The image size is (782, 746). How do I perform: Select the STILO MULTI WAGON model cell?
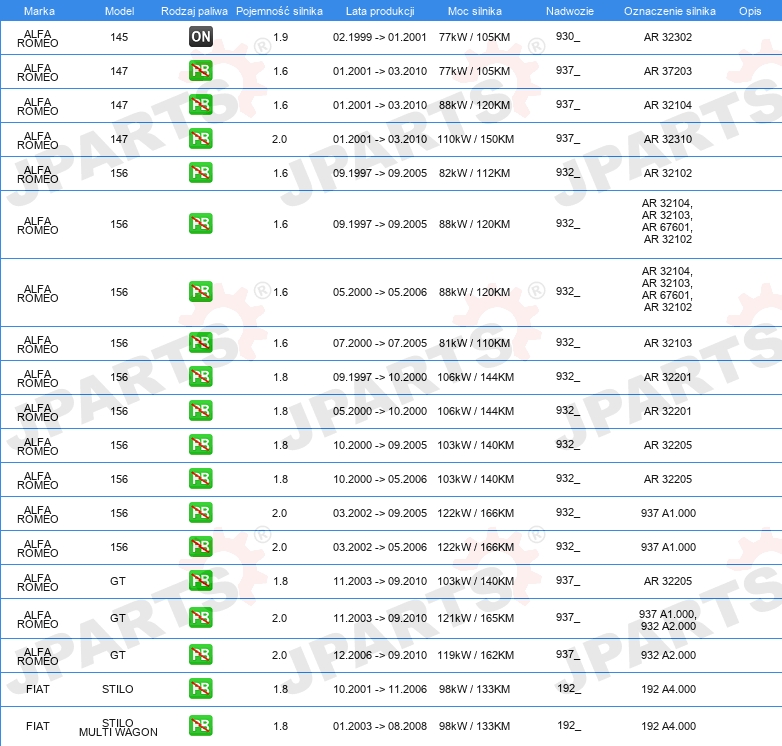[118, 727]
